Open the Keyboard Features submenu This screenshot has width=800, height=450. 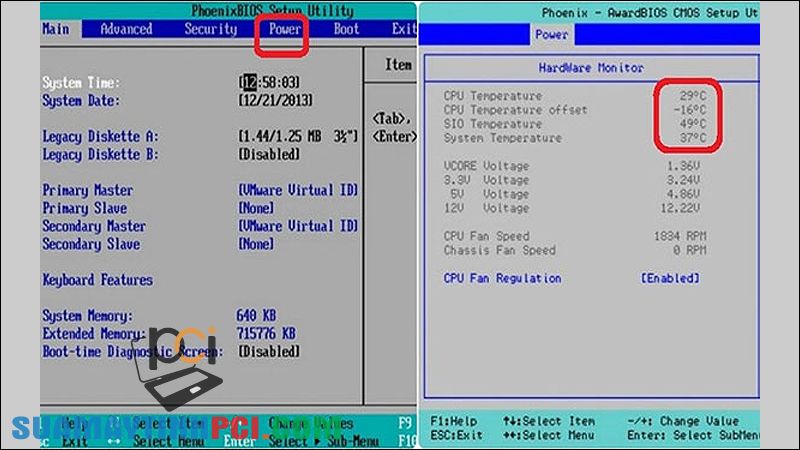pos(97,280)
